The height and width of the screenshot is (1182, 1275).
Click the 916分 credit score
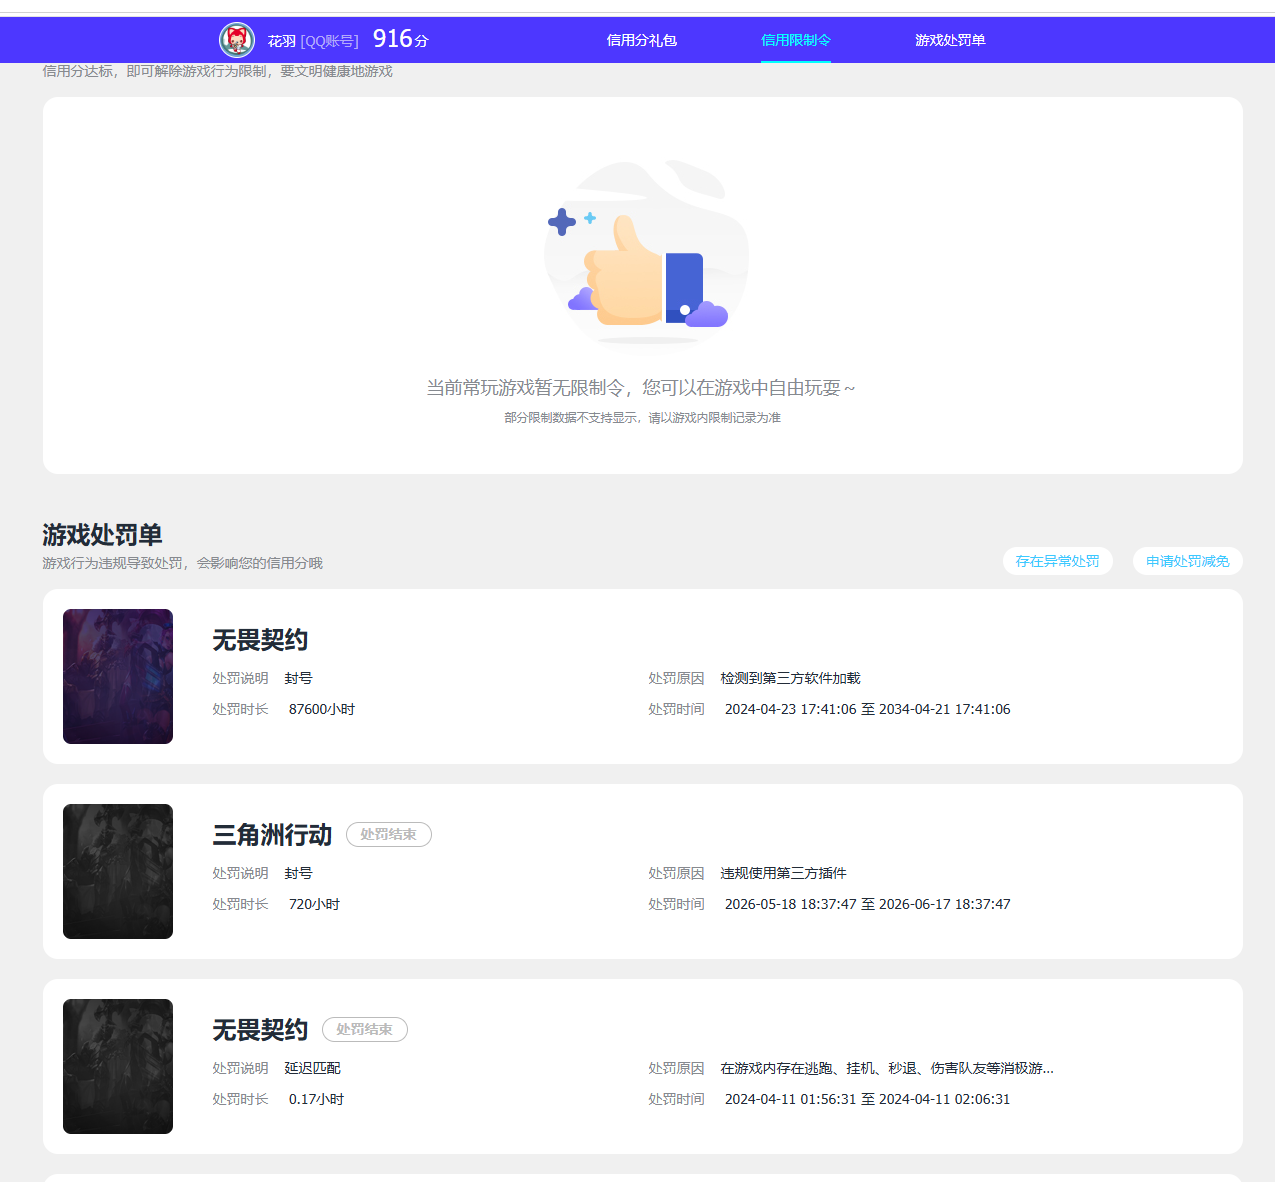tap(400, 39)
